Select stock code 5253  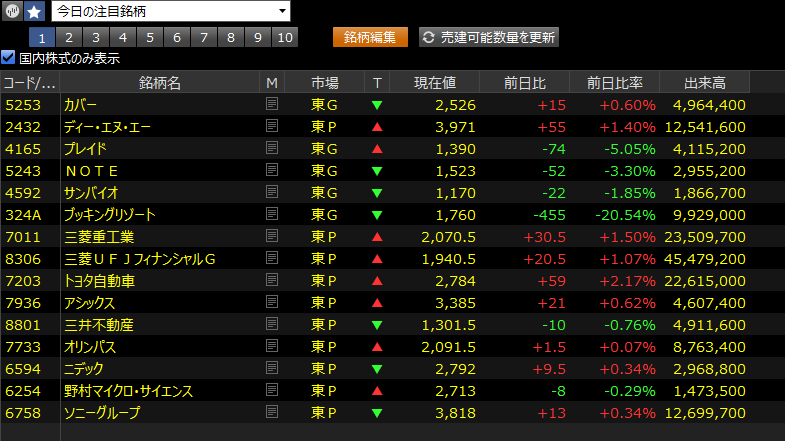coord(23,105)
